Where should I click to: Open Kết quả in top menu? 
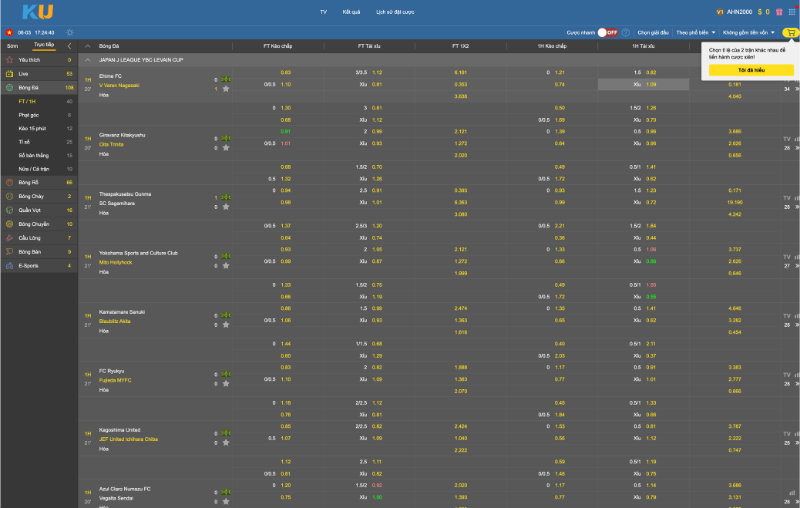tap(351, 12)
